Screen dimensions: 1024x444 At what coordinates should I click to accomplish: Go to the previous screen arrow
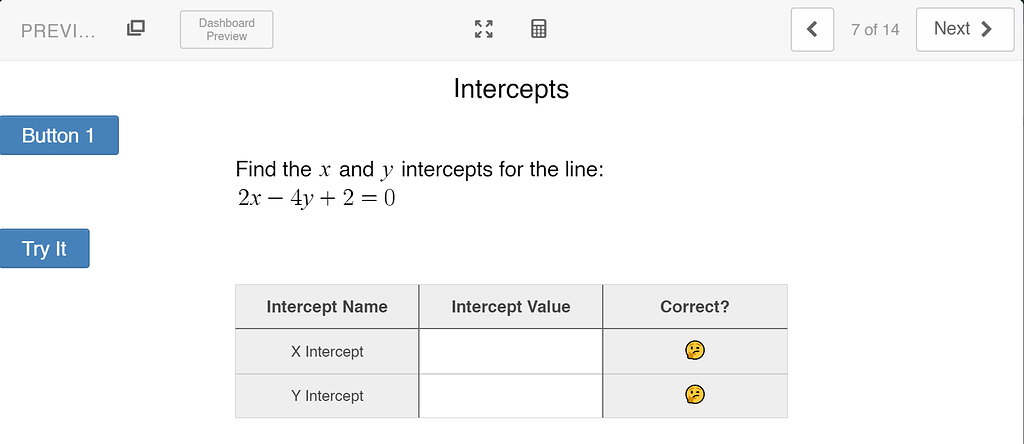[812, 29]
